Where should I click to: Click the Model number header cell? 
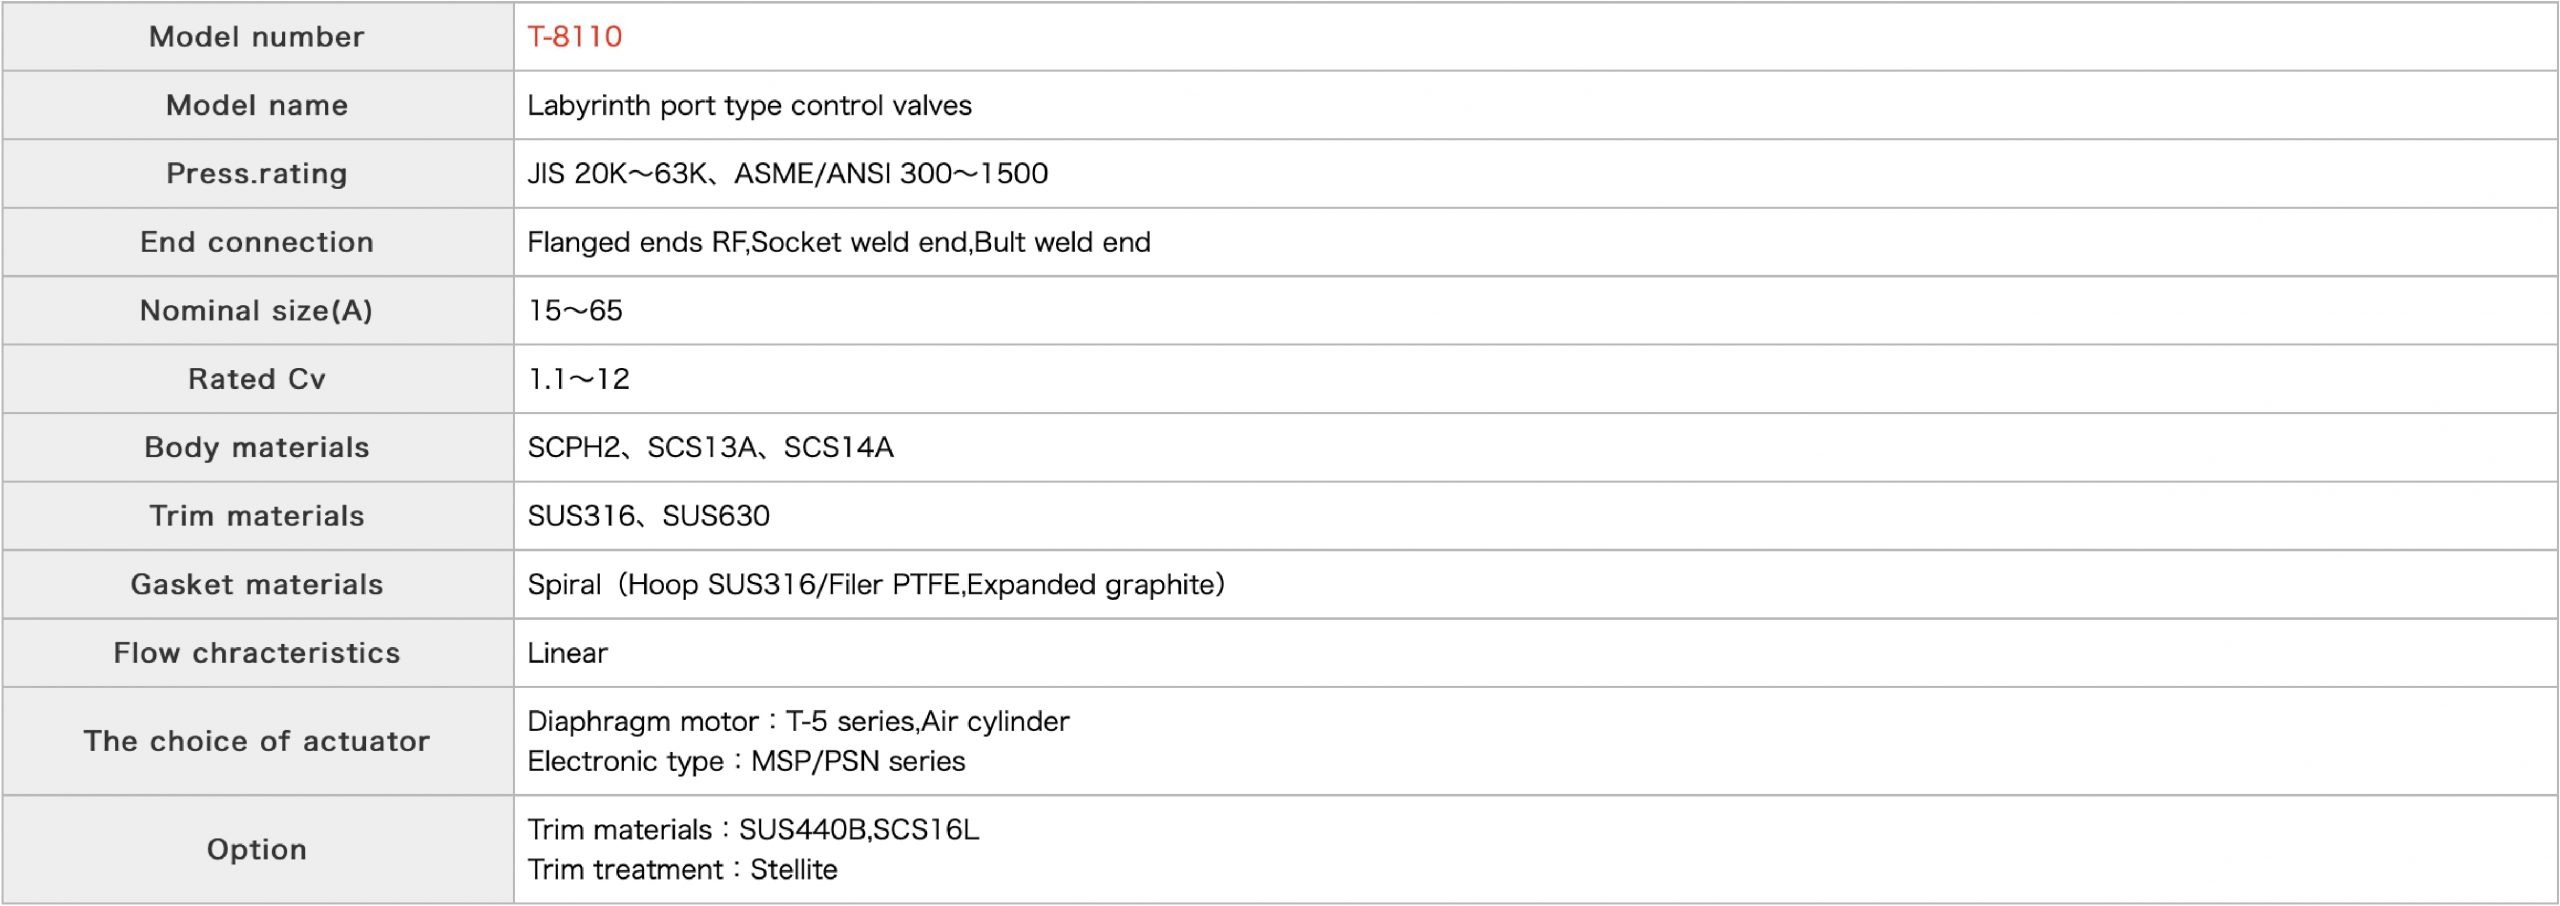(x=257, y=37)
